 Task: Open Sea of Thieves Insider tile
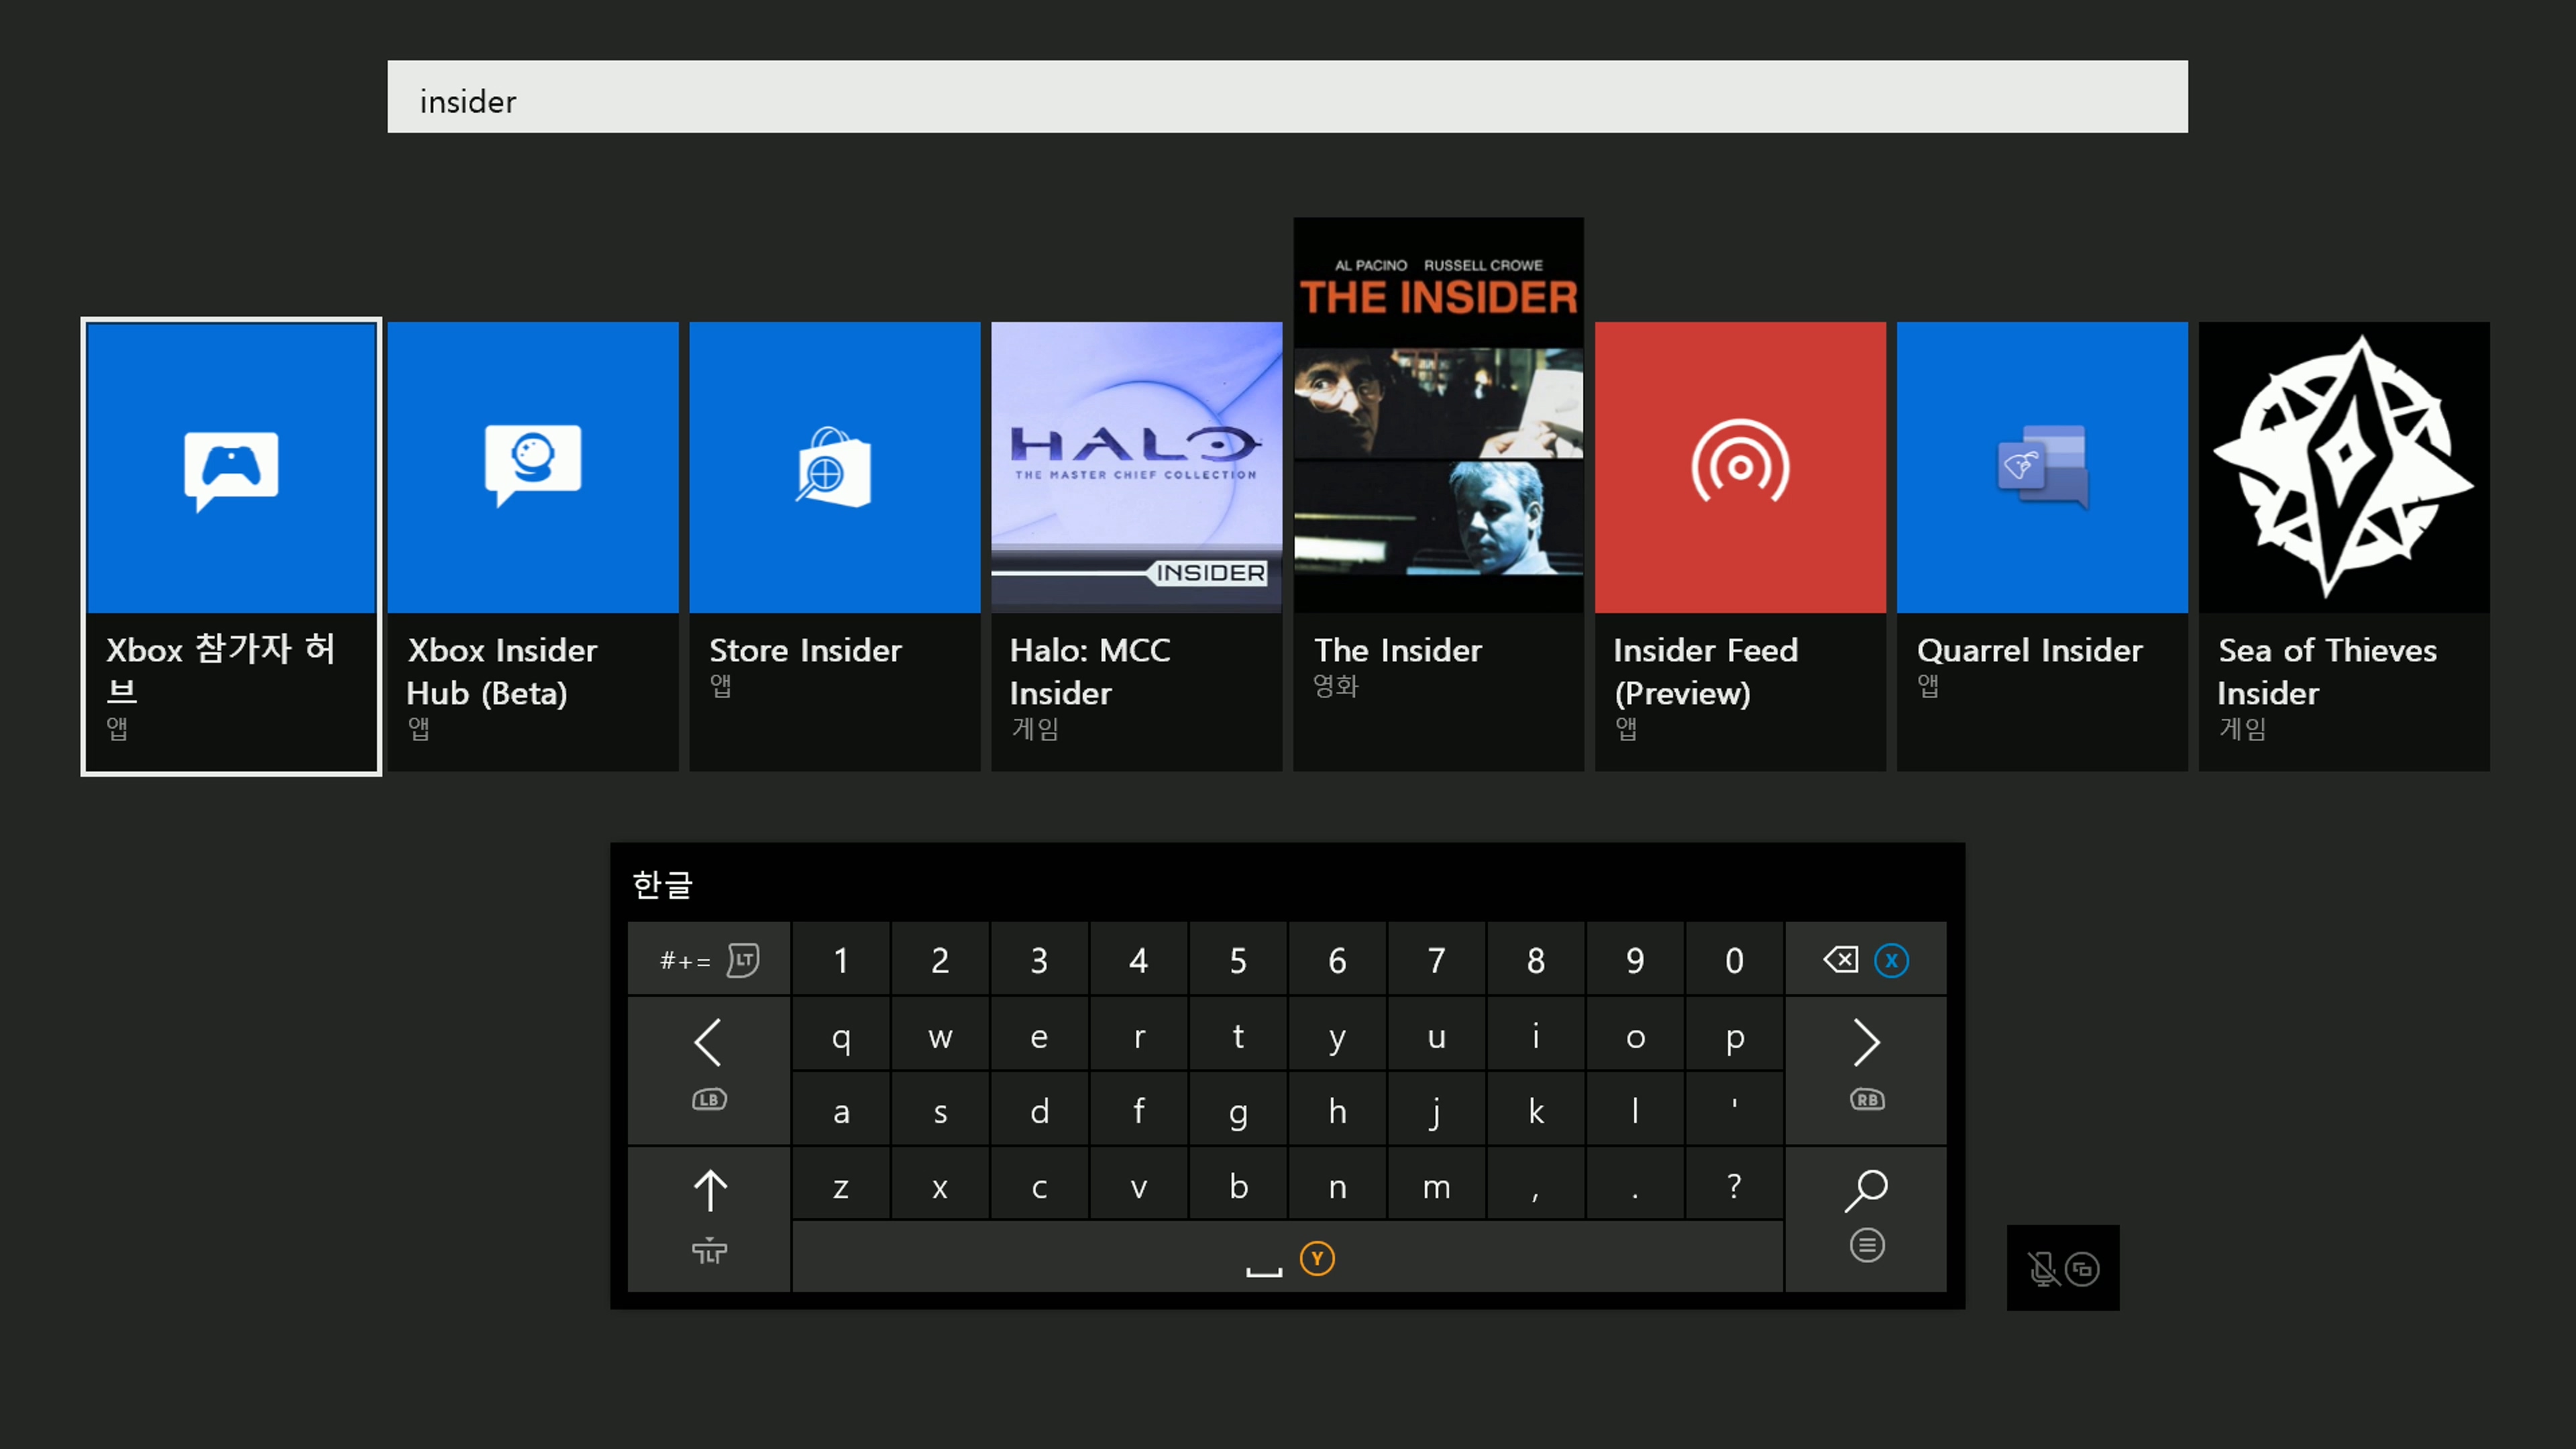click(x=2344, y=546)
